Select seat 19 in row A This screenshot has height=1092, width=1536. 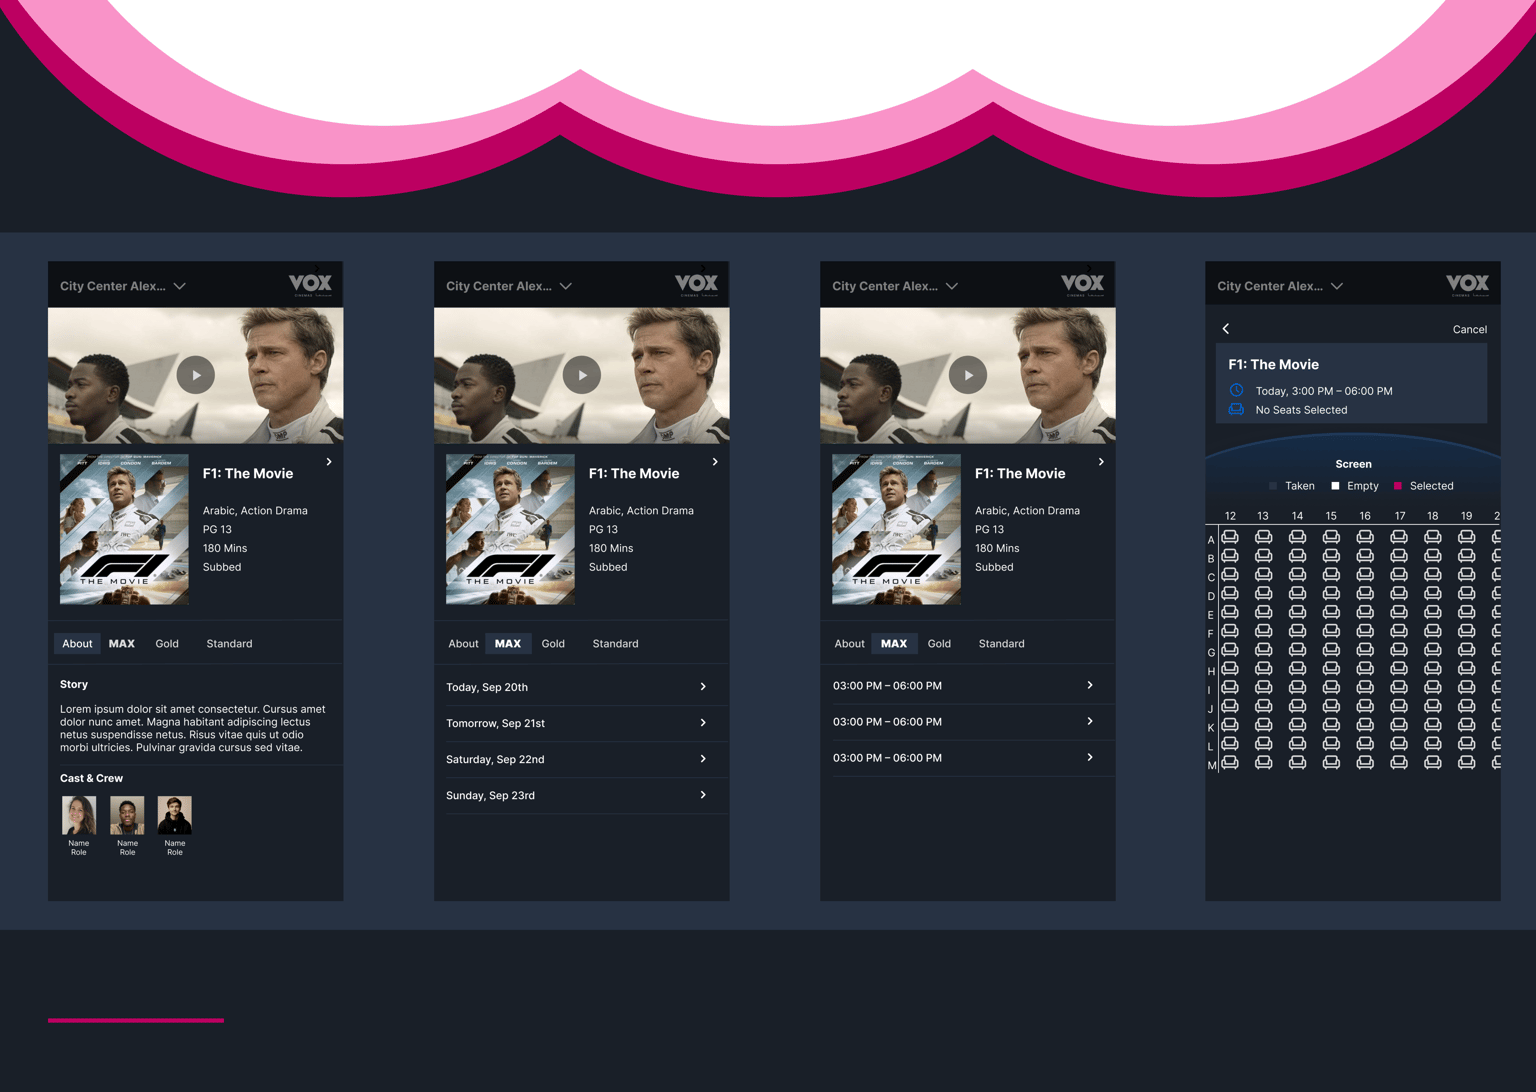click(1467, 537)
